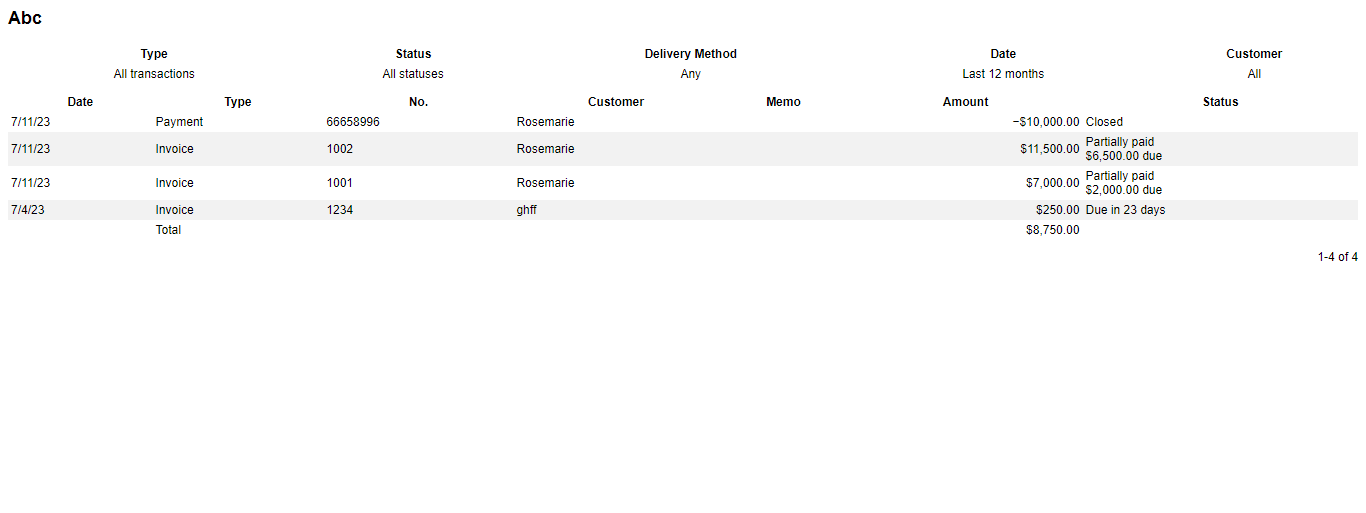Click the $8,750.00 total amount

point(1053,230)
